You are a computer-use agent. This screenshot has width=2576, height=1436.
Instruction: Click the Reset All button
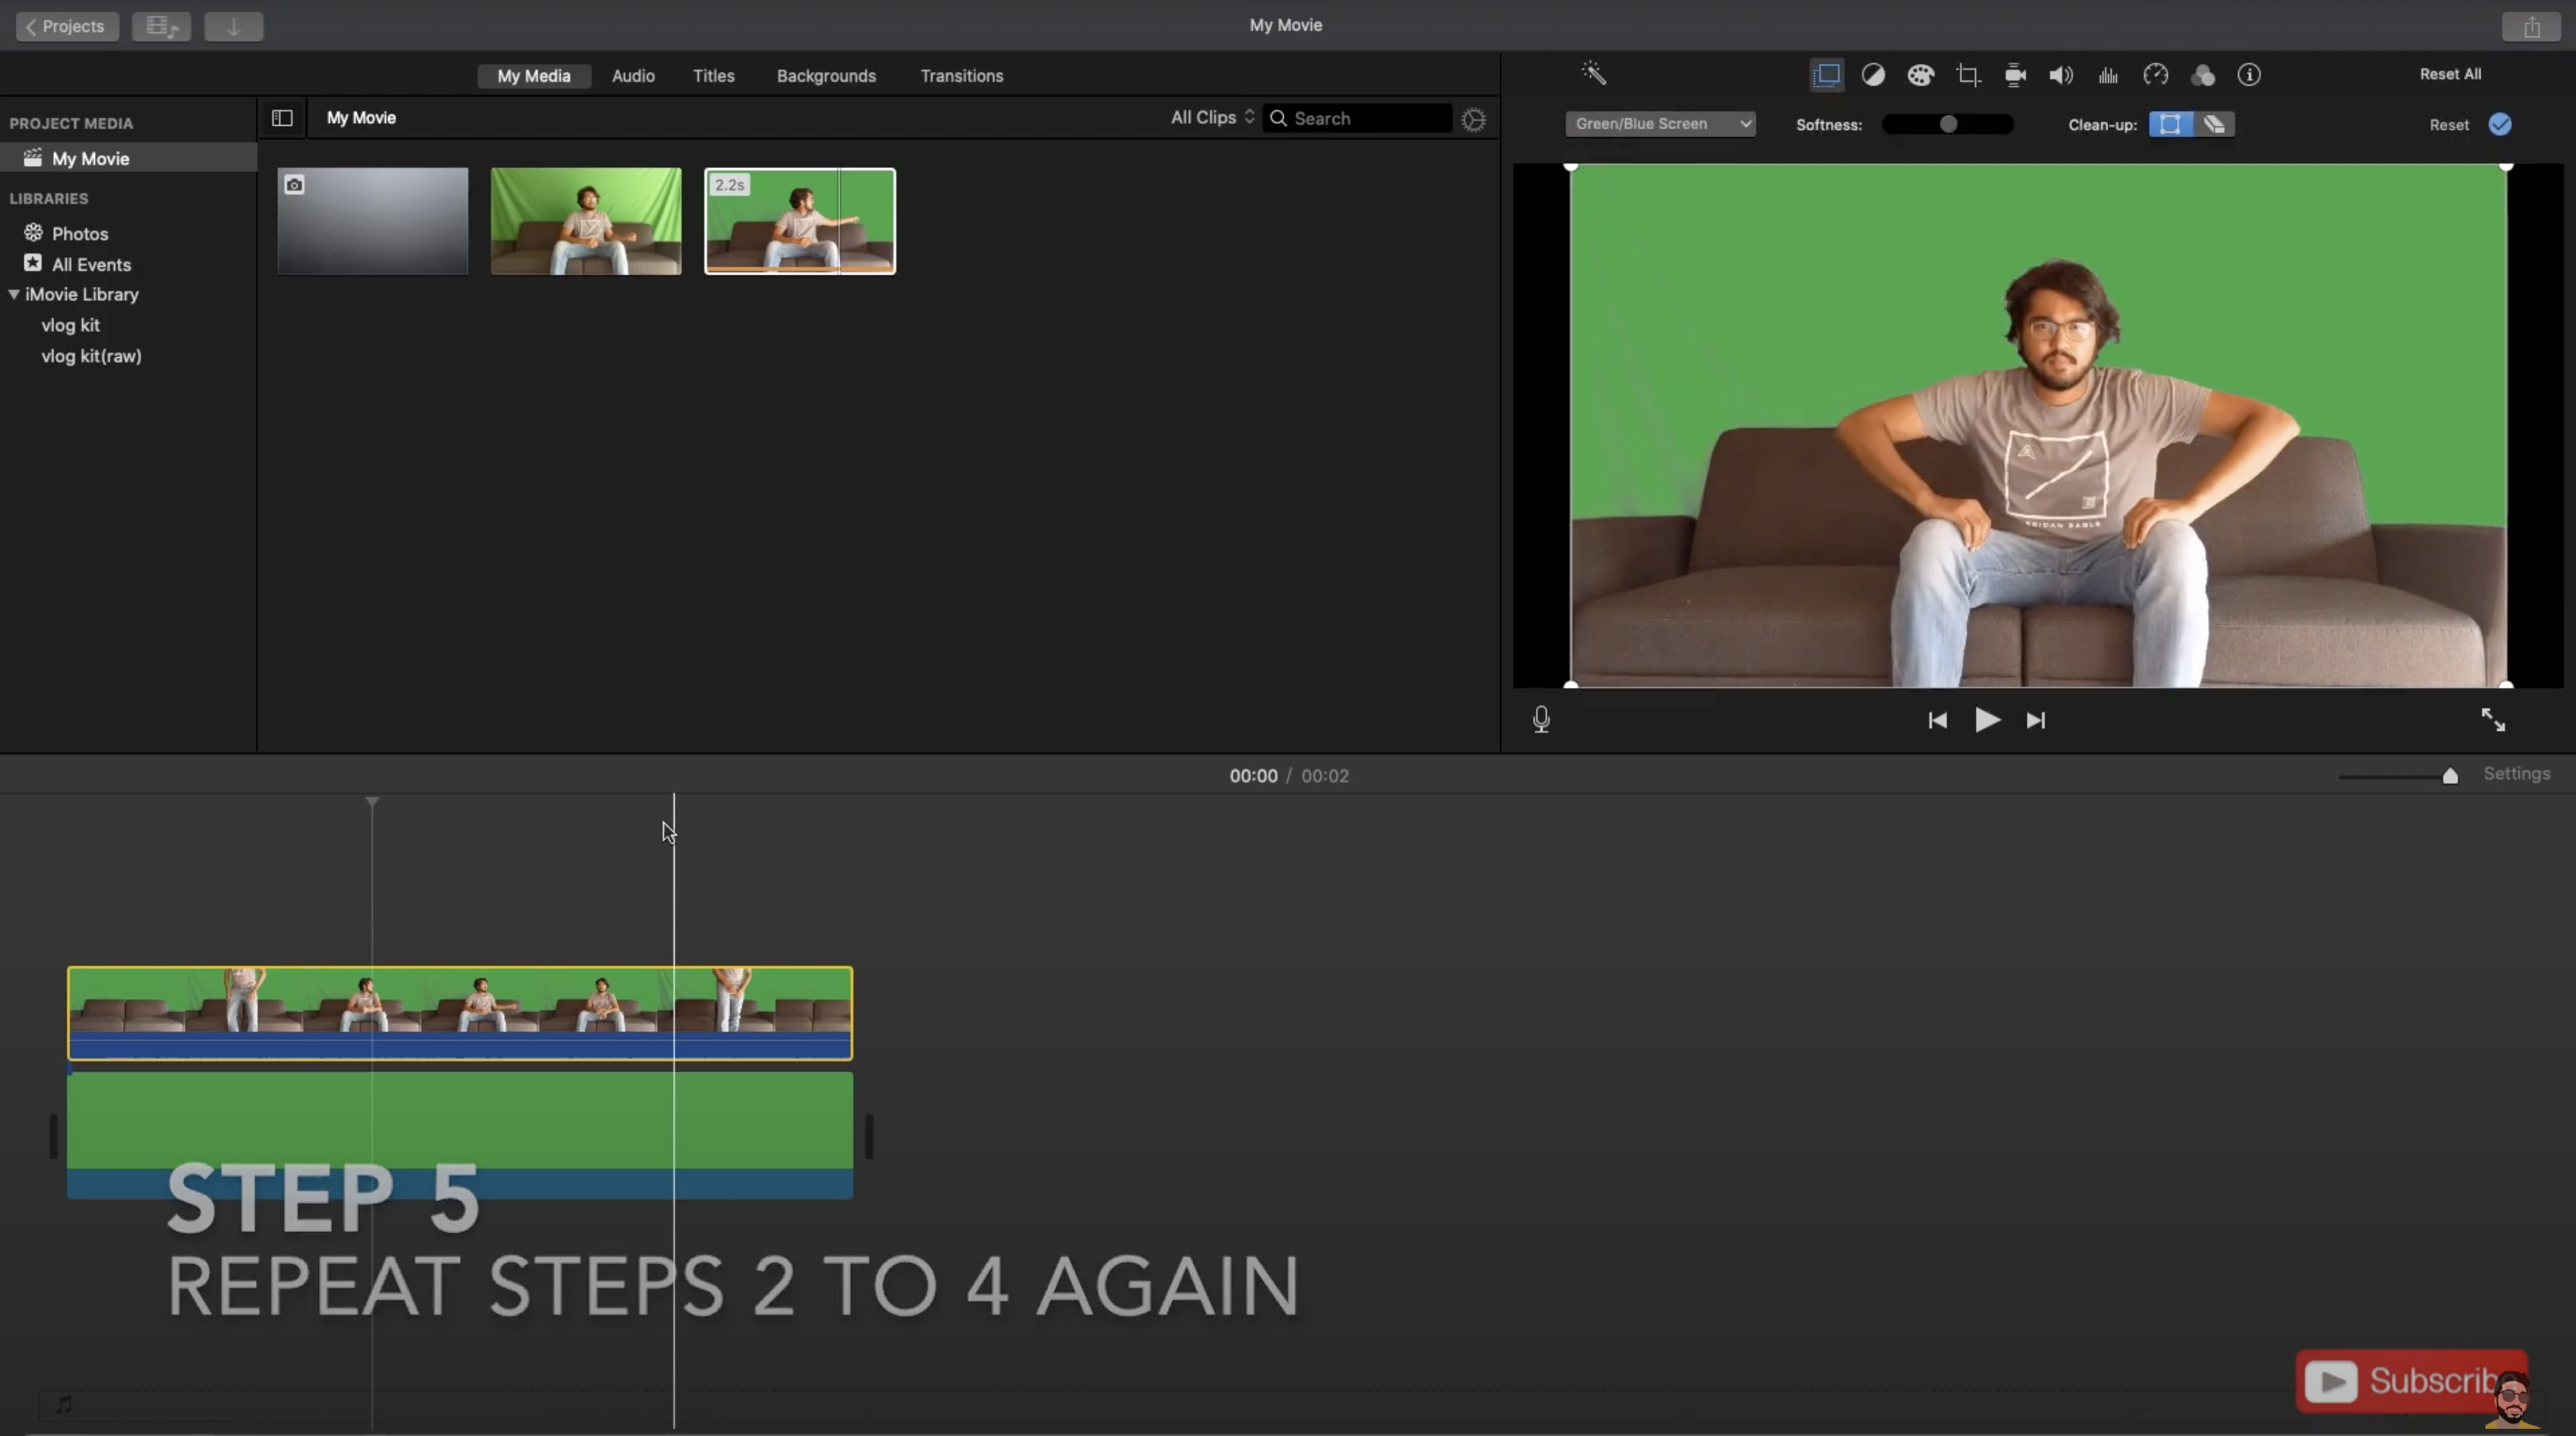tap(2449, 74)
